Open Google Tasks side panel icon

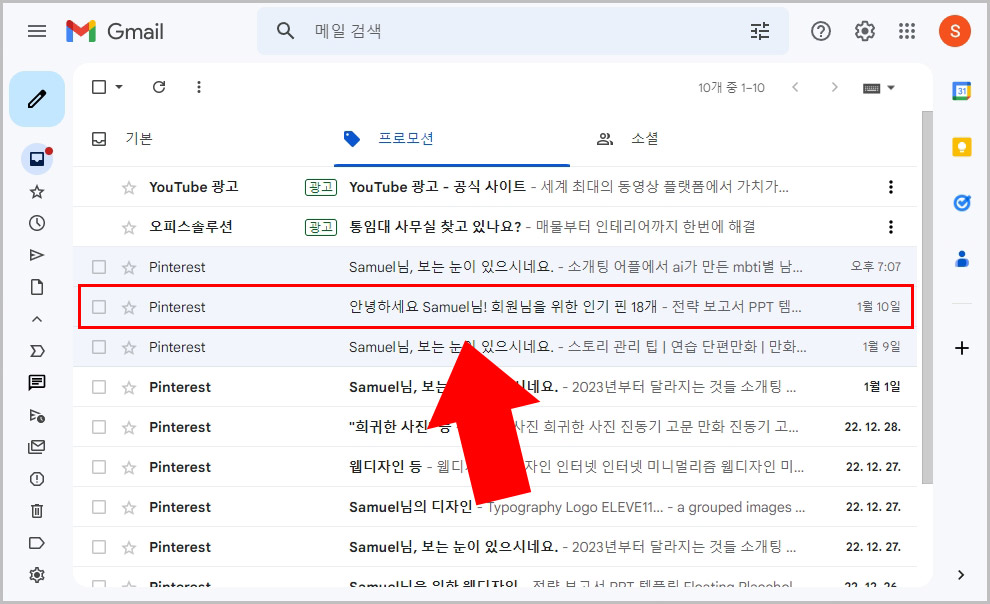[x=962, y=203]
